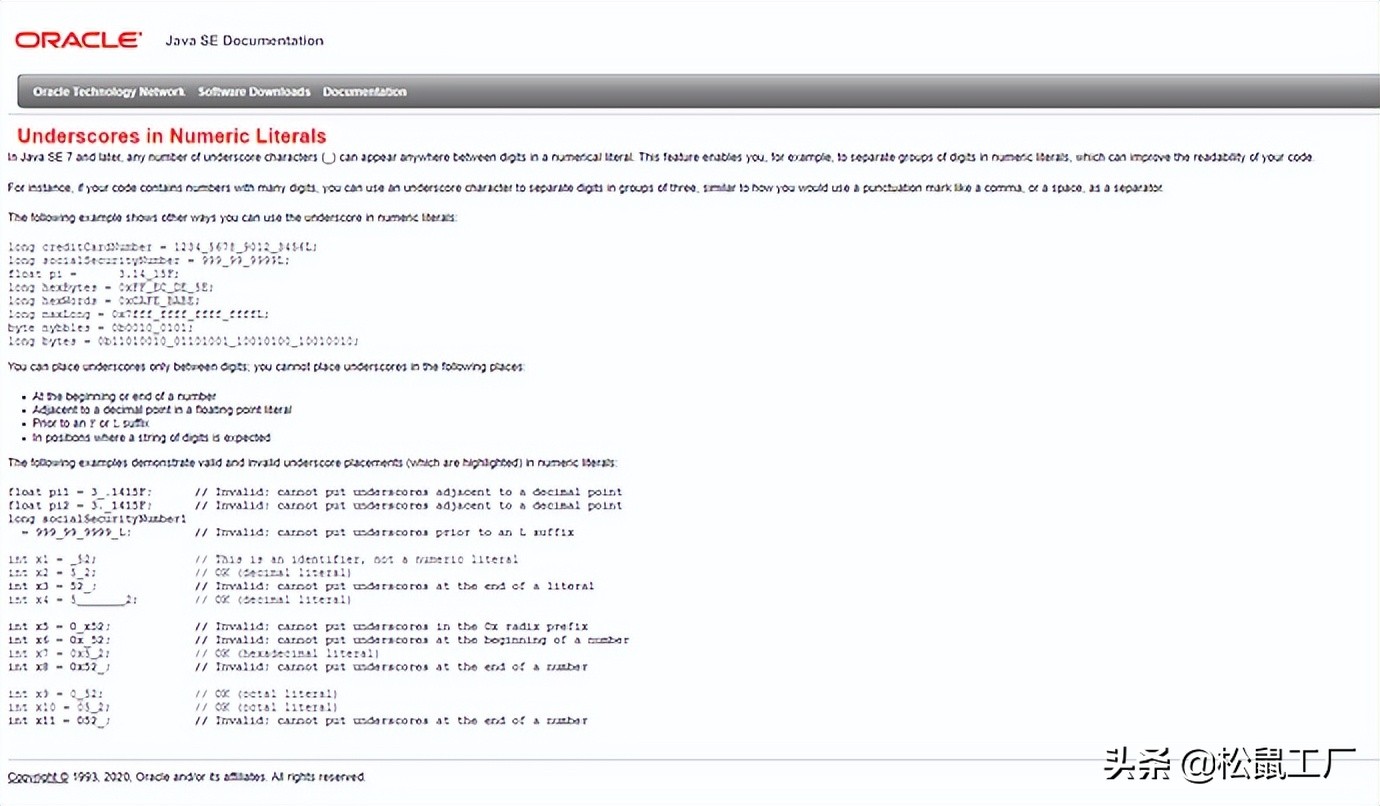Screen dimensions: 1380x806
Task: Click the 'long maxLong' code line
Action: 138,314
